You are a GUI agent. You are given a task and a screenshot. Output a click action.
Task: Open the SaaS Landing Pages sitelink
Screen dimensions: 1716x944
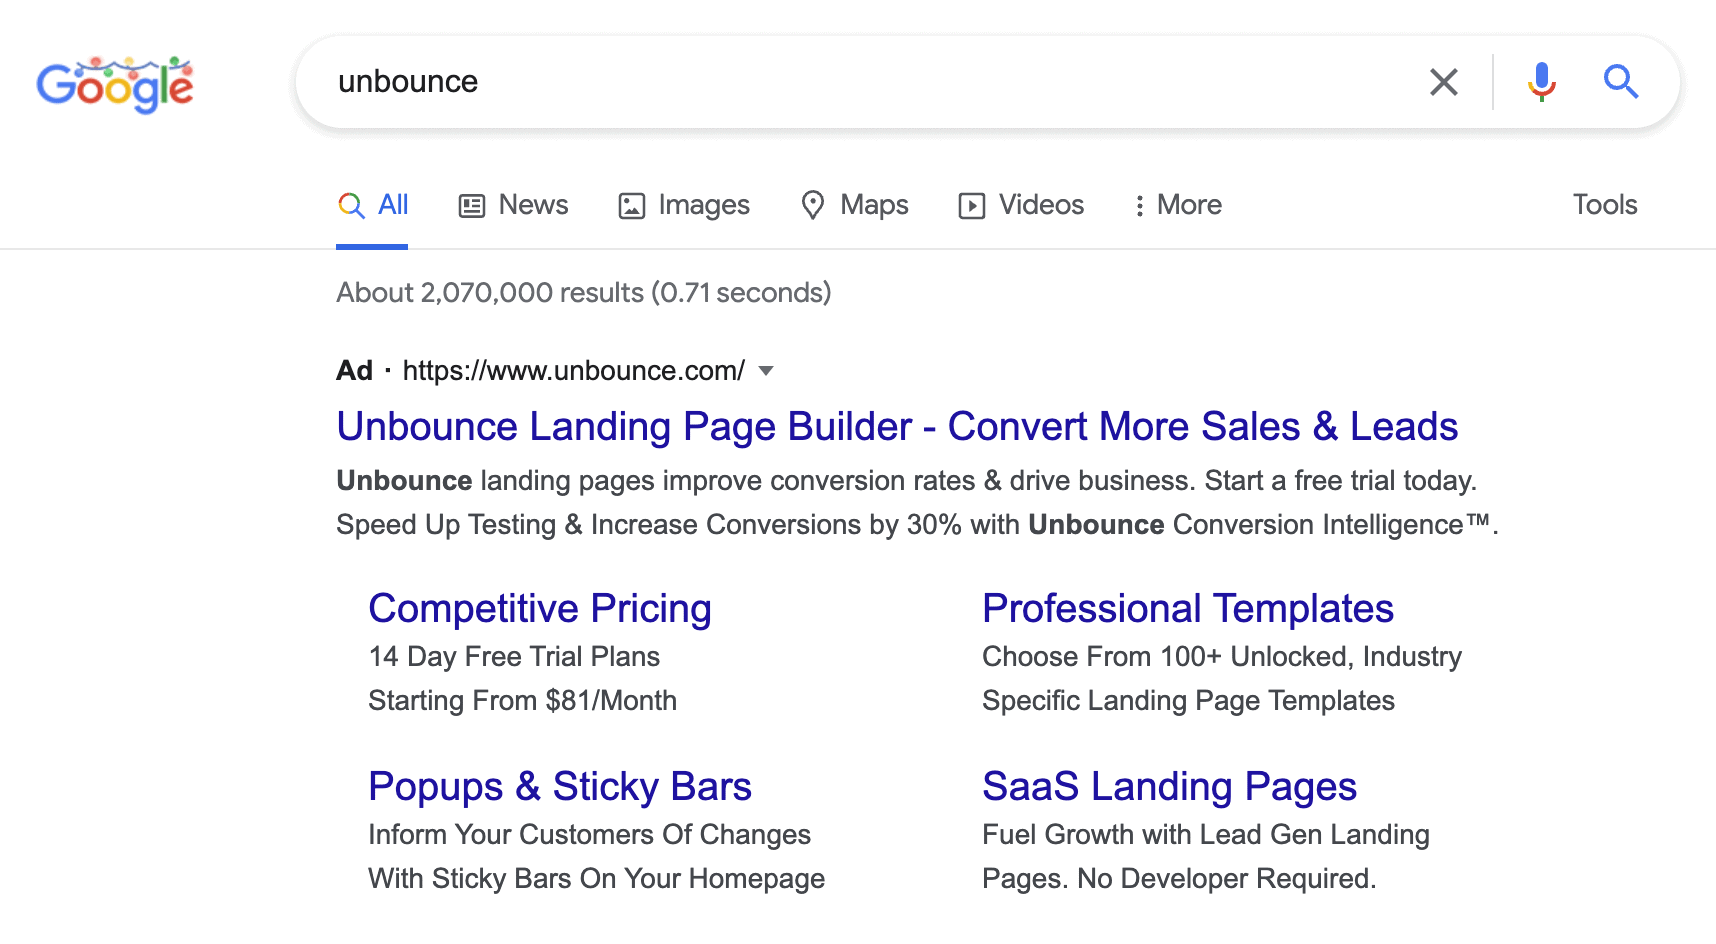pos(1170,787)
